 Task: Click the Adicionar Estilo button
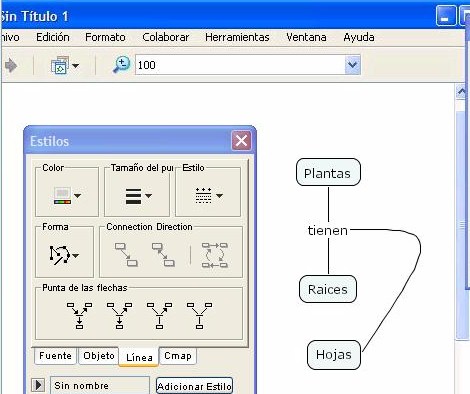click(194, 386)
